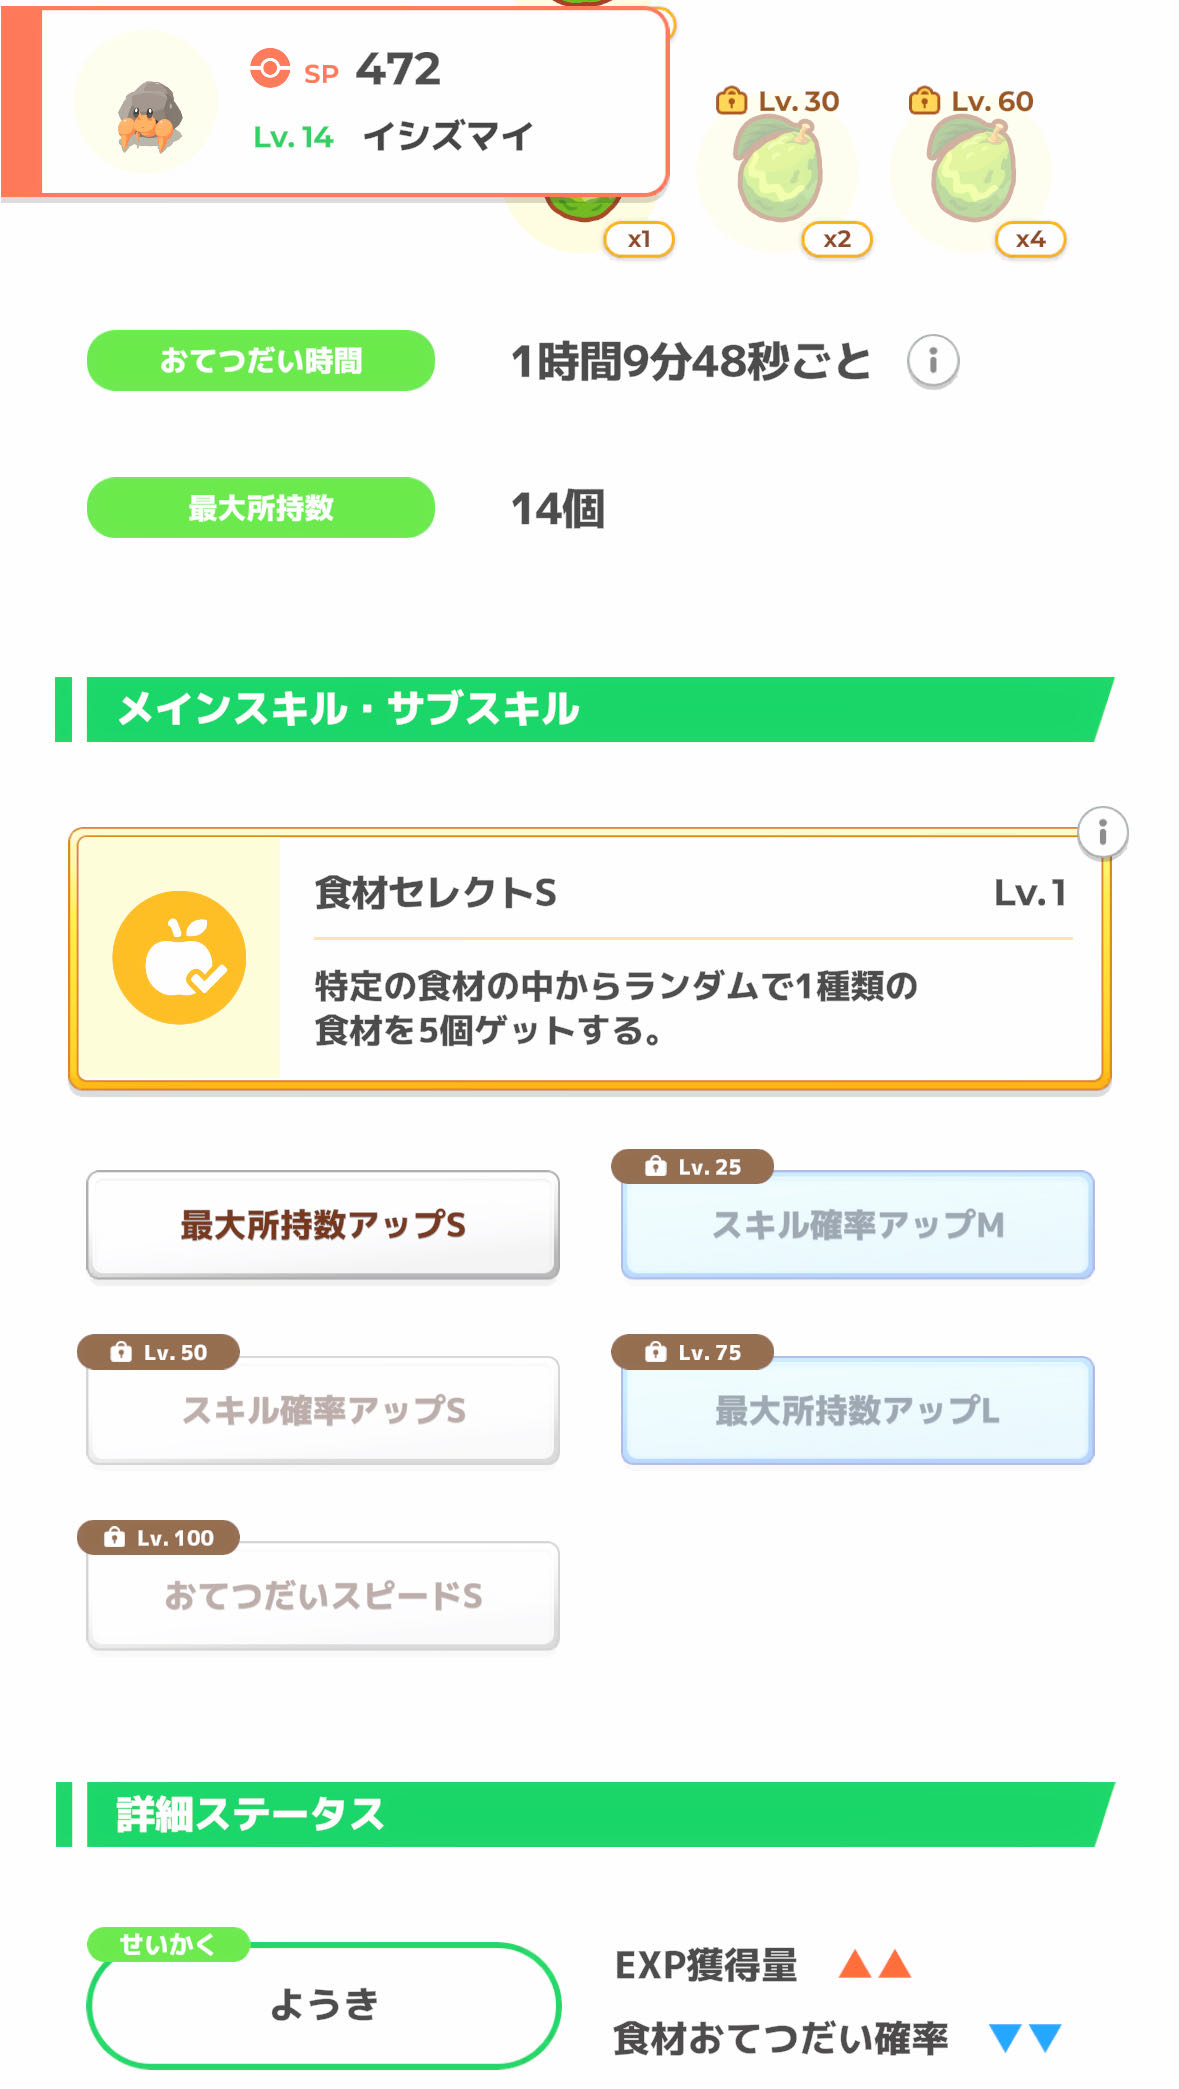Tap the Lv. 30 locked ingredient icon

(780, 170)
